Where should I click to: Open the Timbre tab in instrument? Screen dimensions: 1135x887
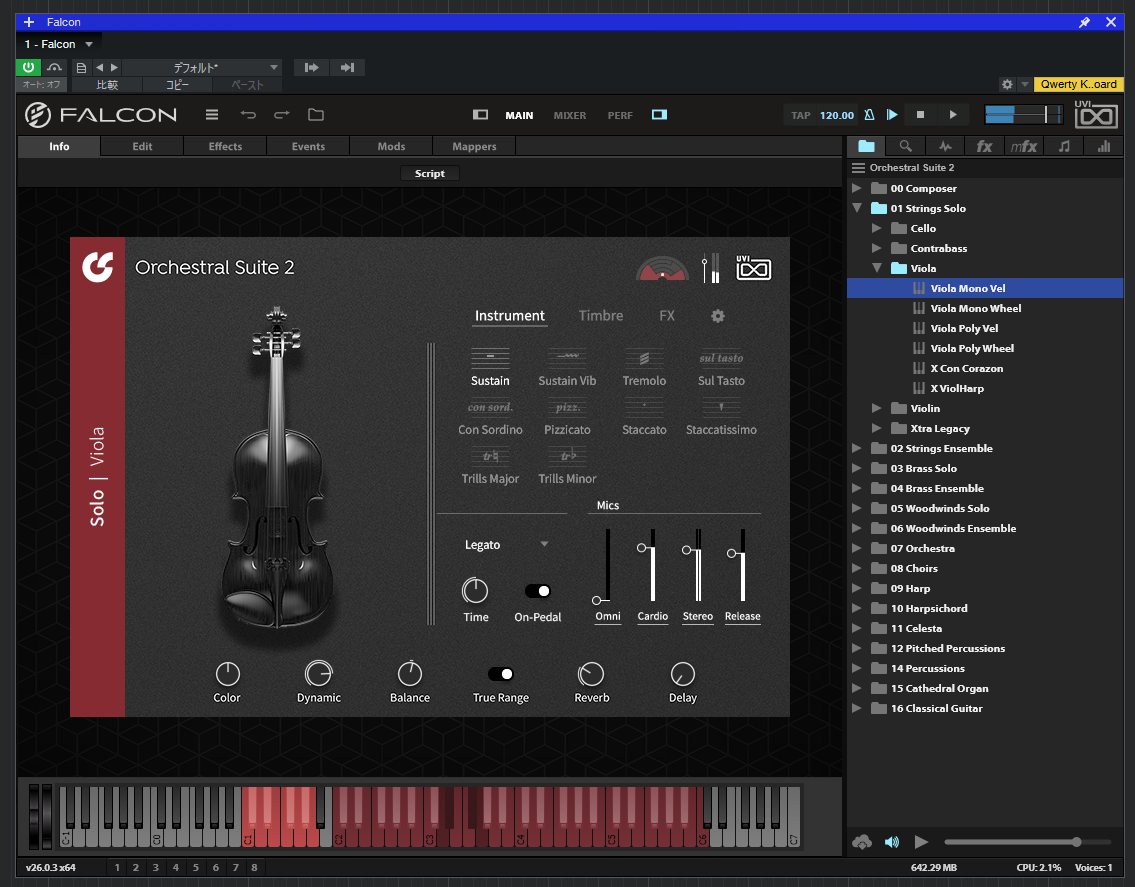[601, 316]
